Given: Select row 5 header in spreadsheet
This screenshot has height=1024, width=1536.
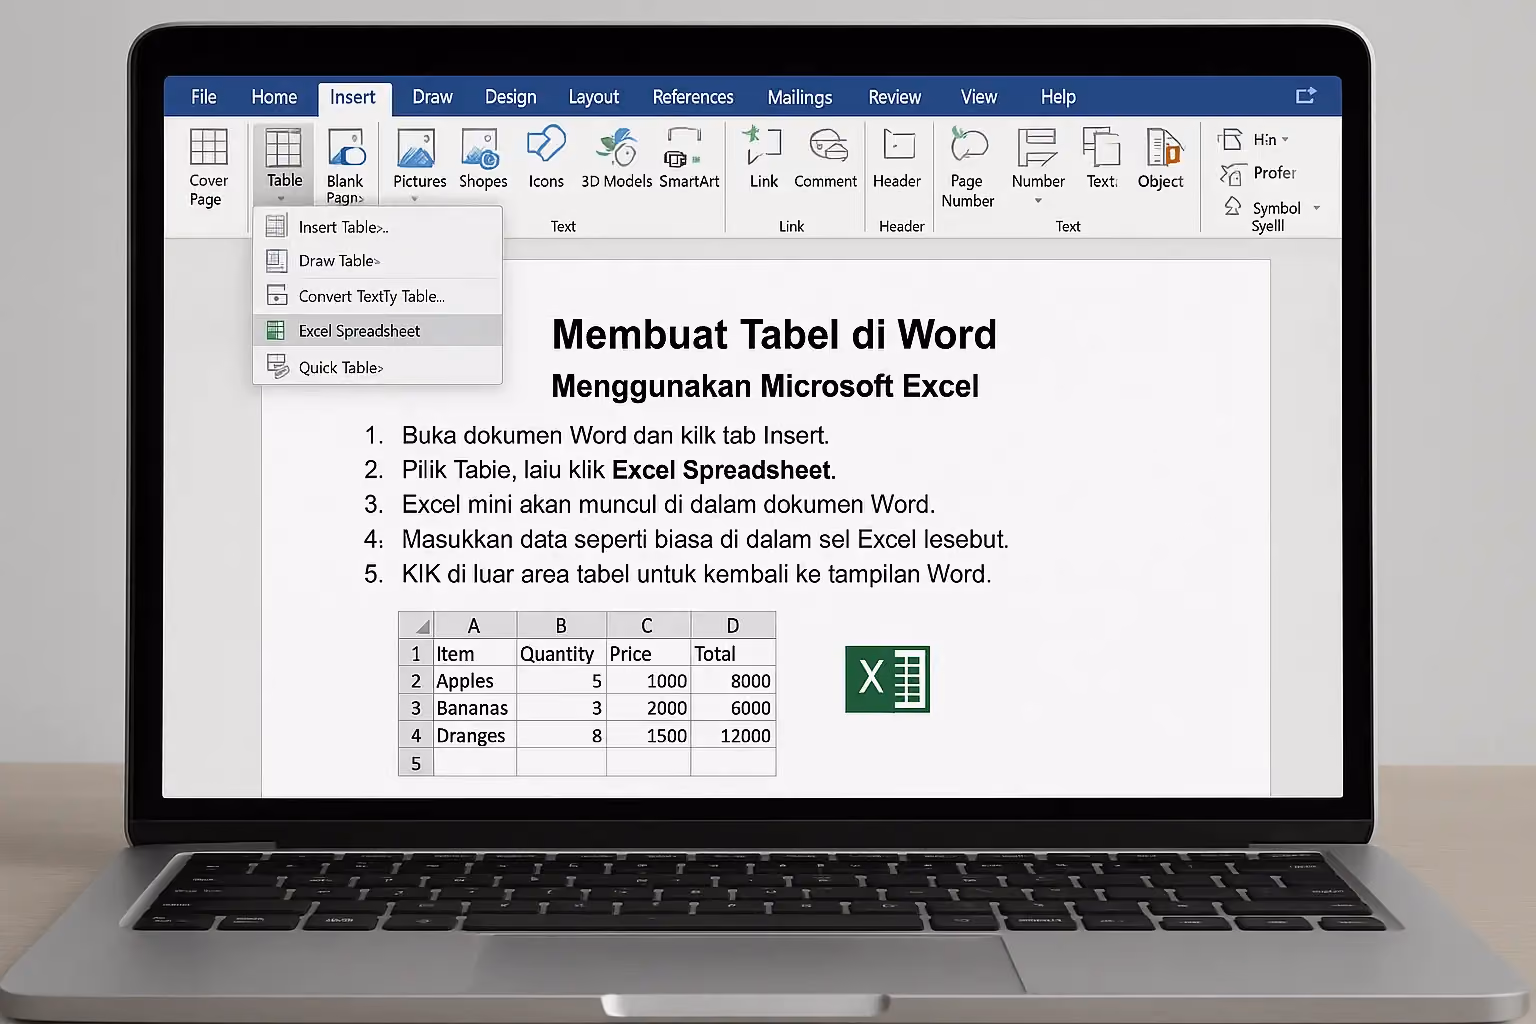Looking at the screenshot, I should coord(416,763).
